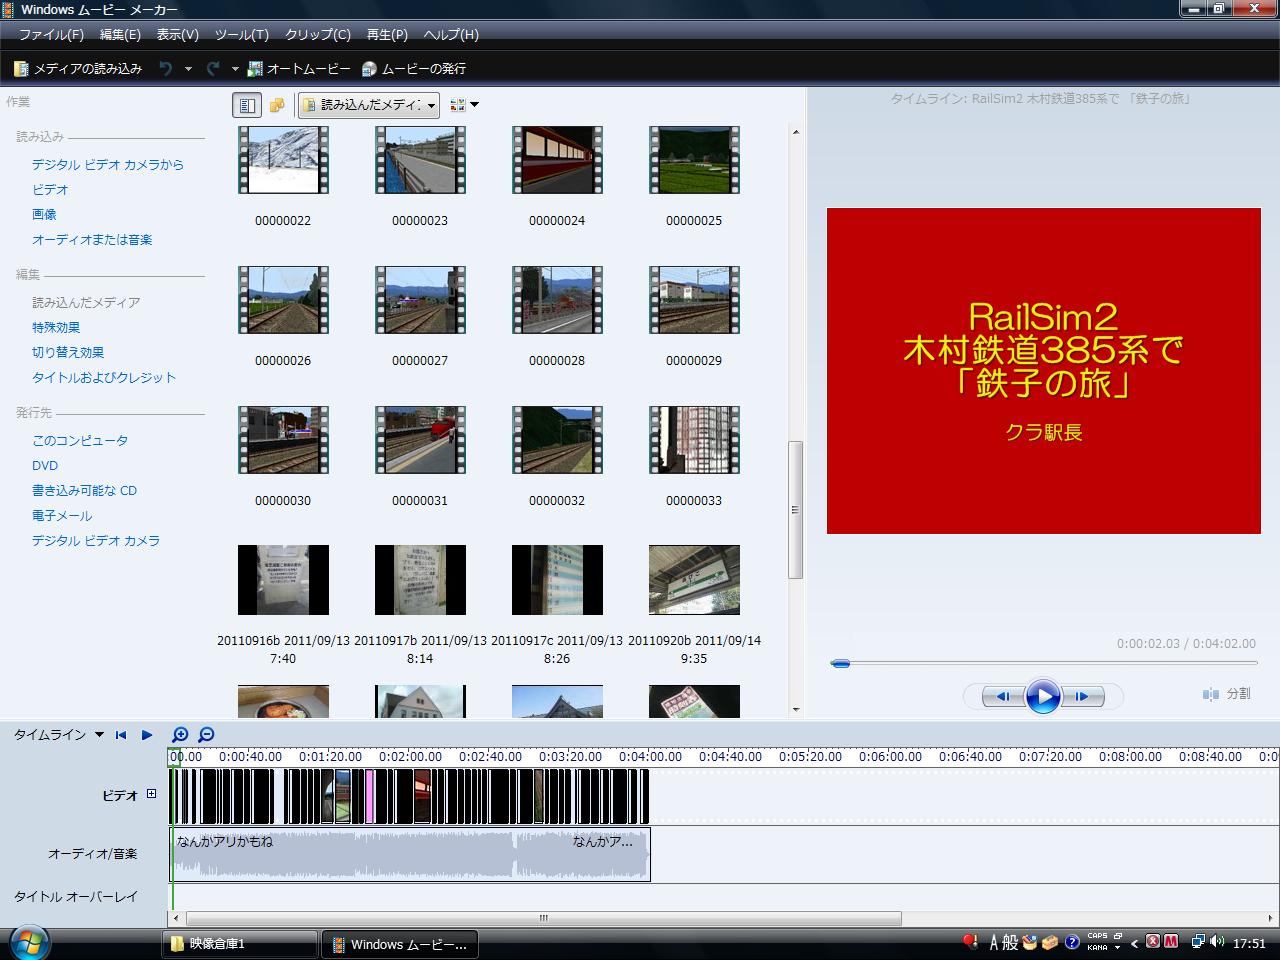The image size is (1280, 960).
Task: Launch AutoMovie (オートムービー)
Action: tap(300, 69)
